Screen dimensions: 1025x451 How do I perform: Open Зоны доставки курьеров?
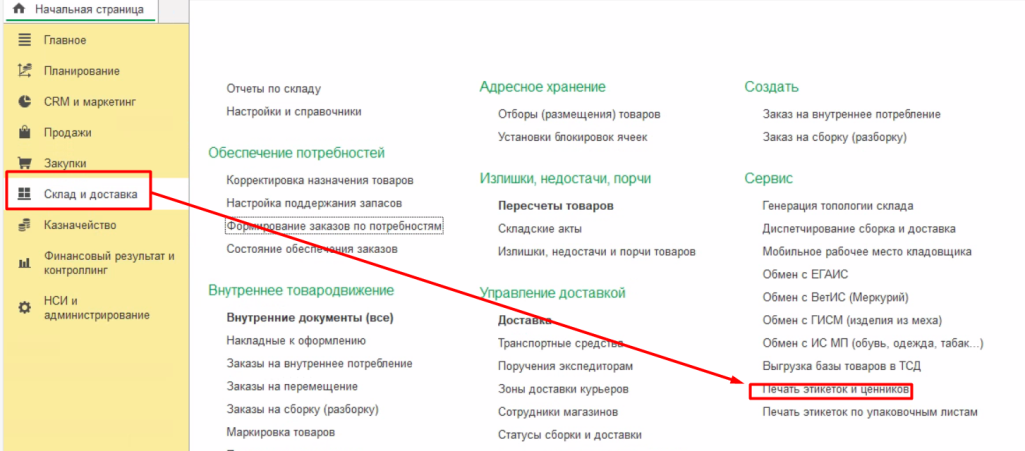563,390
